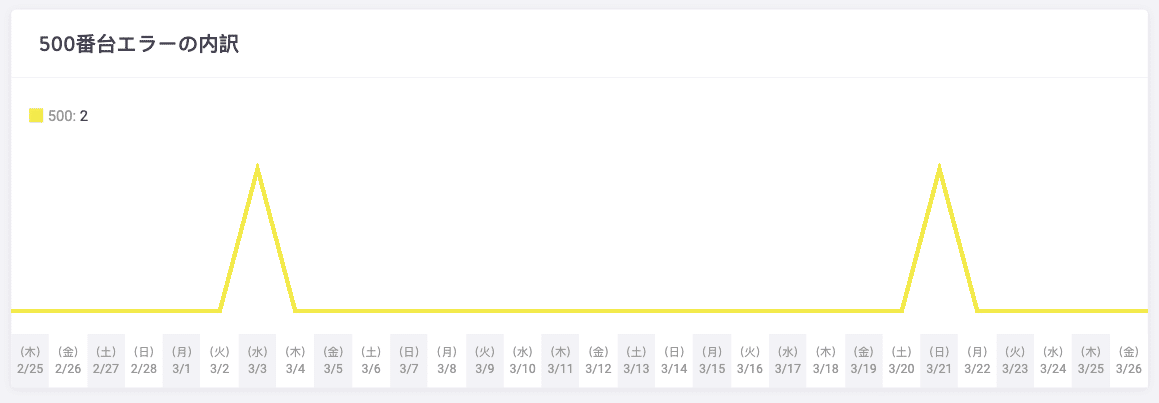Select the 2/25 Thursday date column
Image resolution: width=1159 pixels, height=403 pixels.
coord(30,360)
